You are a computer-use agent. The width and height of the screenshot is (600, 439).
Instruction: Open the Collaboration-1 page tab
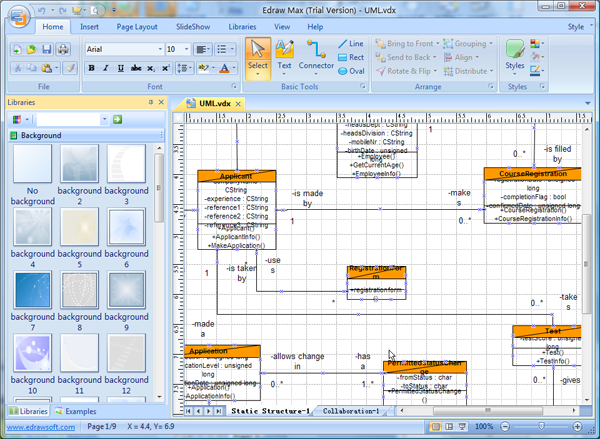coord(351,411)
